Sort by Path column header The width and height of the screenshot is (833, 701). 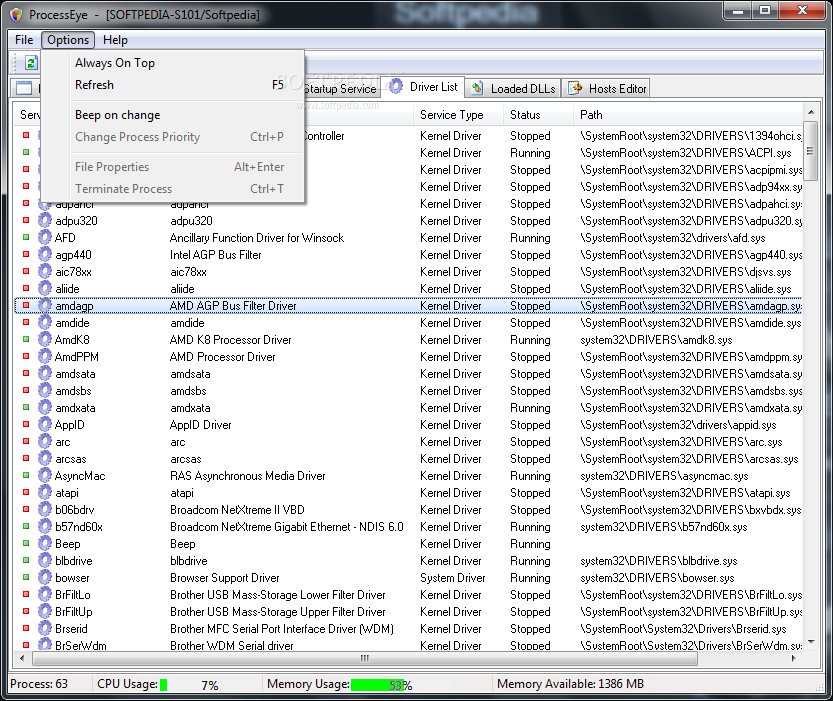687,115
